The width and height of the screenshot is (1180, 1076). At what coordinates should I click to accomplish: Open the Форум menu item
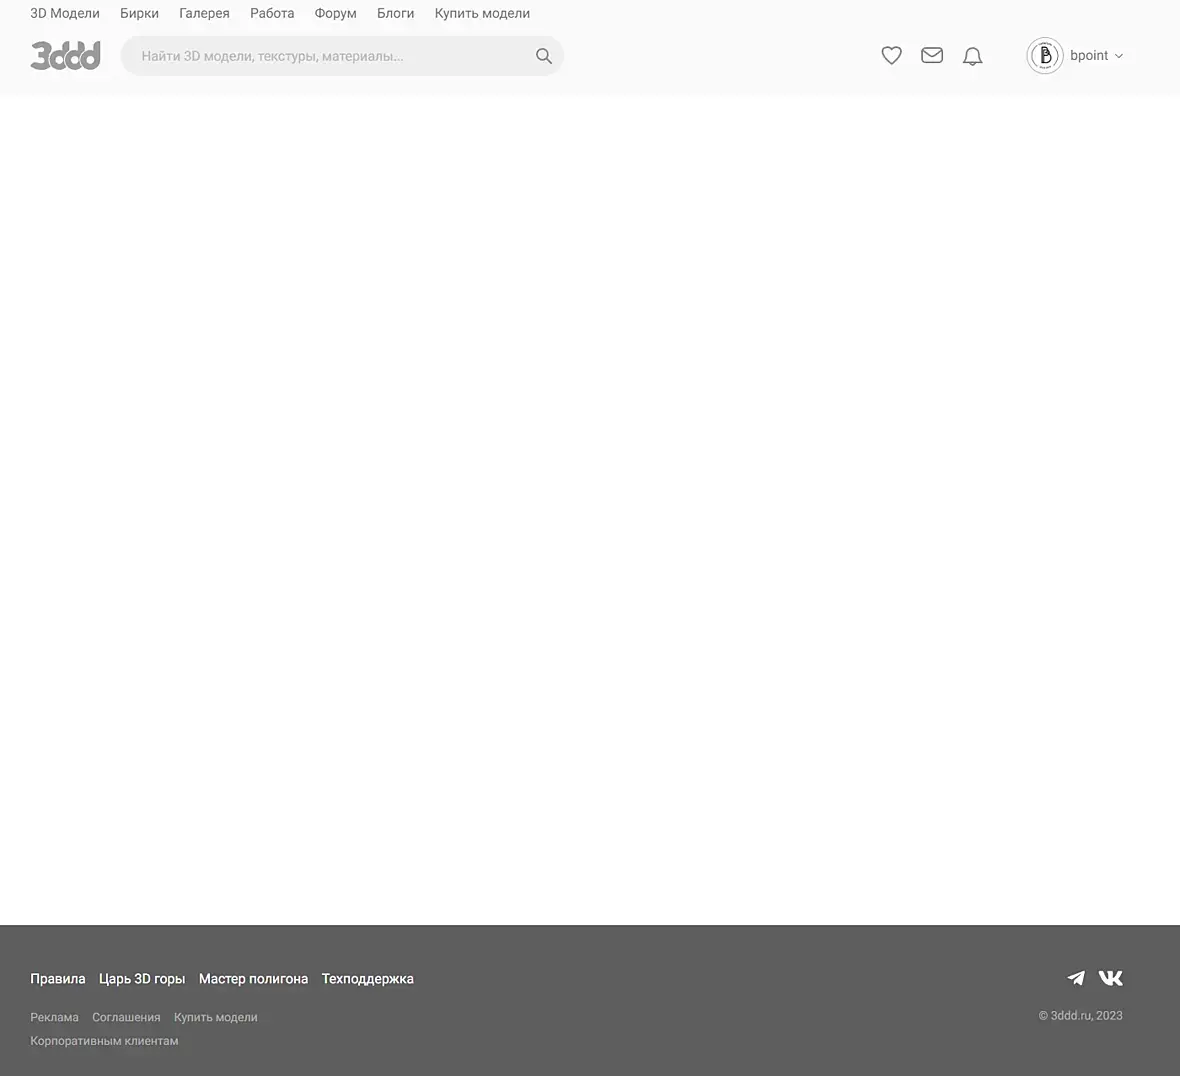[x=336, y=14]
